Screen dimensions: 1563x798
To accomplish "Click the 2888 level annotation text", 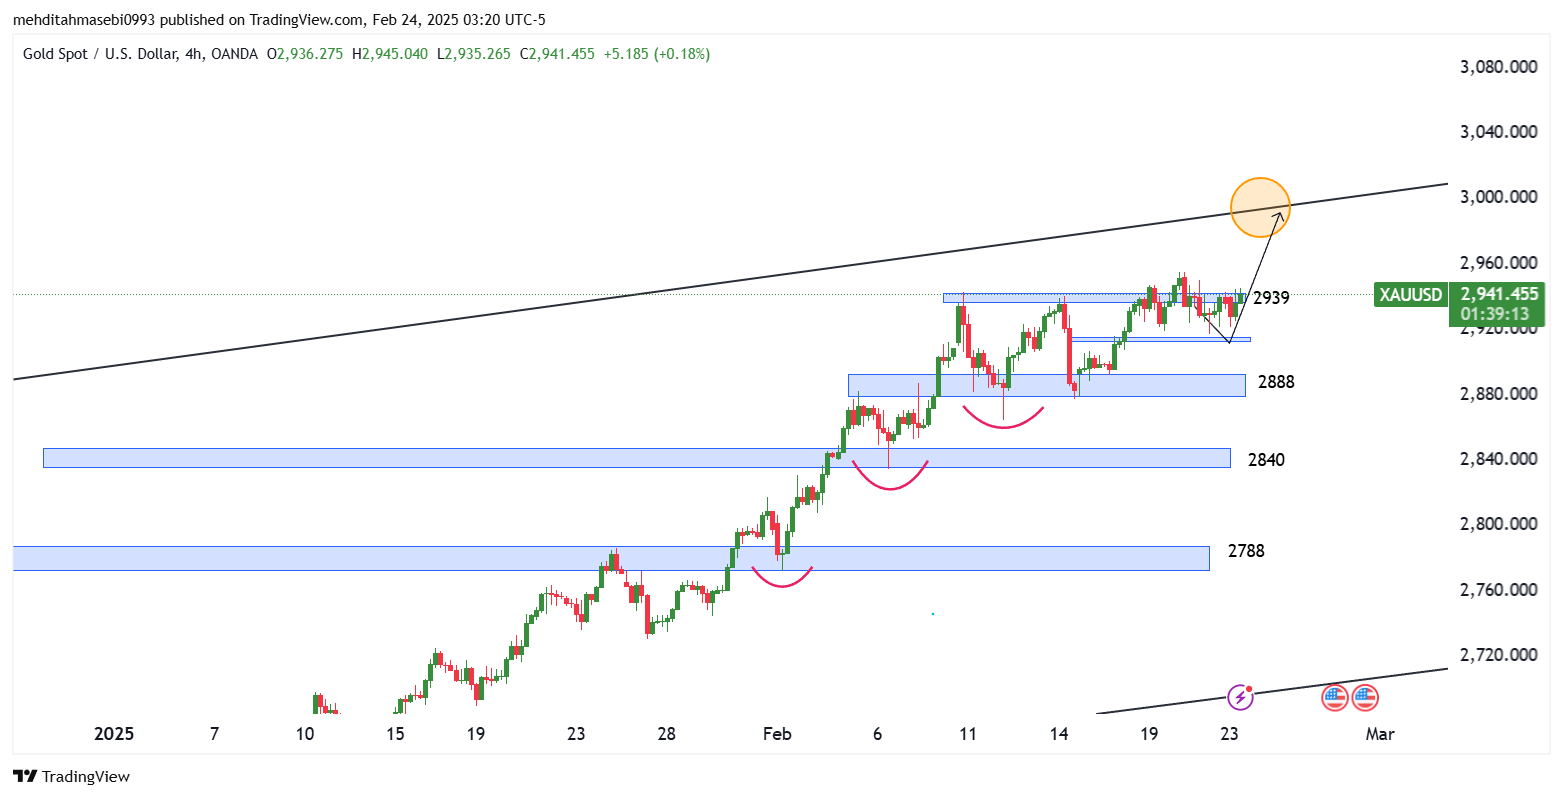I will point(1276,382).
